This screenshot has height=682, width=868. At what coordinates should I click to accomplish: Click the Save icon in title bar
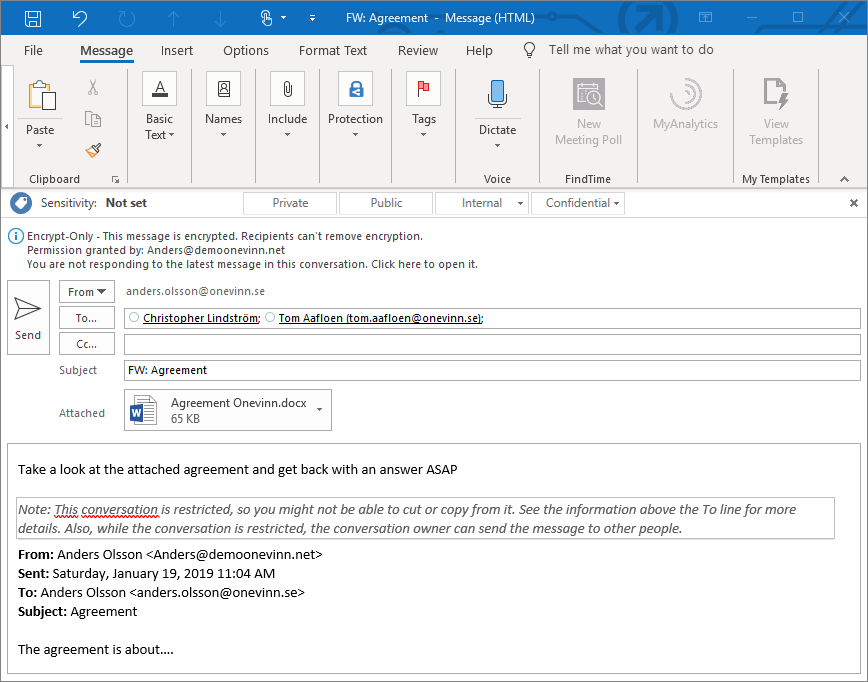[33, 18]
